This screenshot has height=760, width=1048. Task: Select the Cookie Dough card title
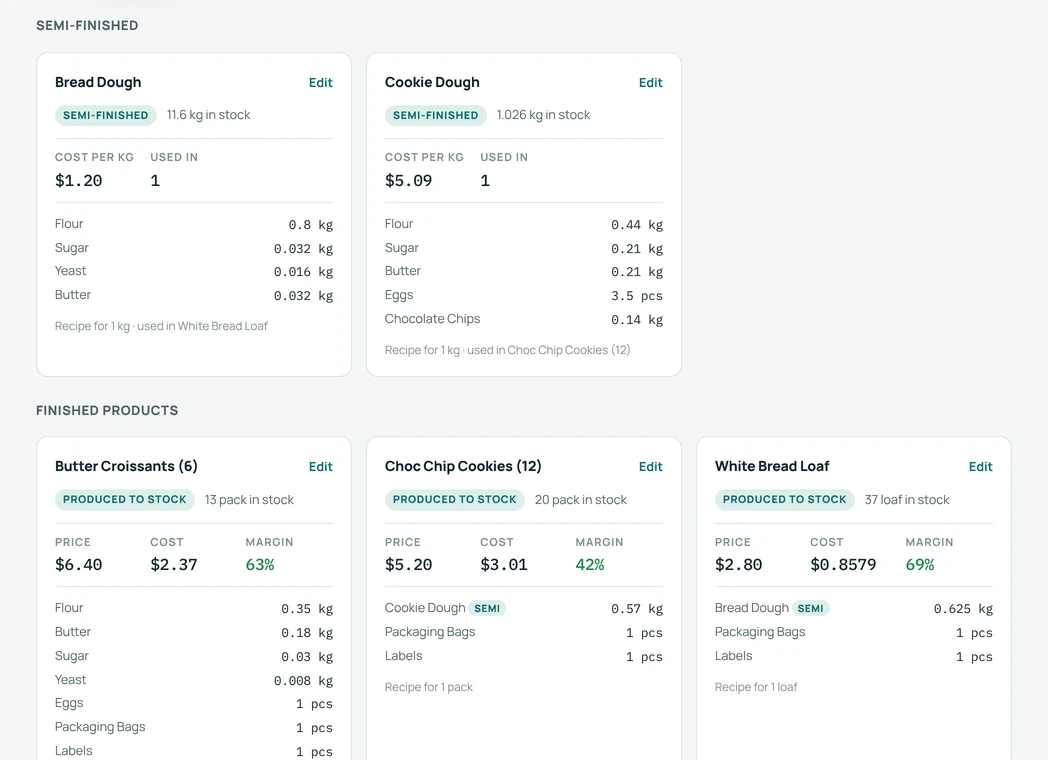432,82
